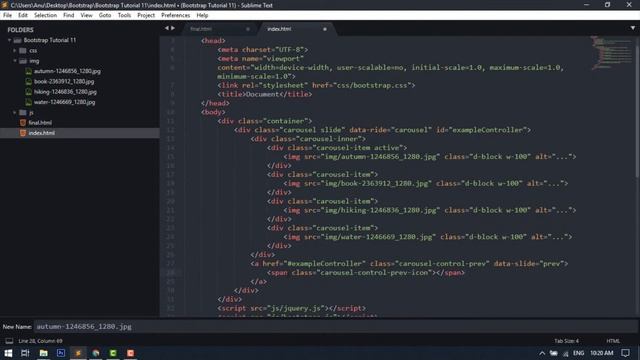Open the Tab Size: 4 selector

tap(567, 341)
